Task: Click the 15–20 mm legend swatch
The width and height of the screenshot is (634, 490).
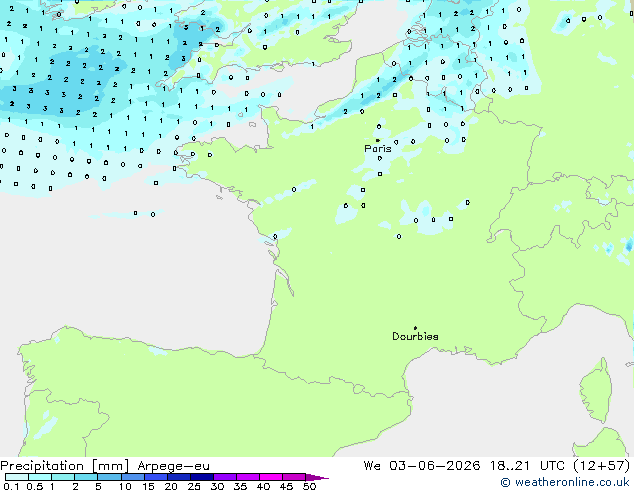Action: [x=156, y=477]
